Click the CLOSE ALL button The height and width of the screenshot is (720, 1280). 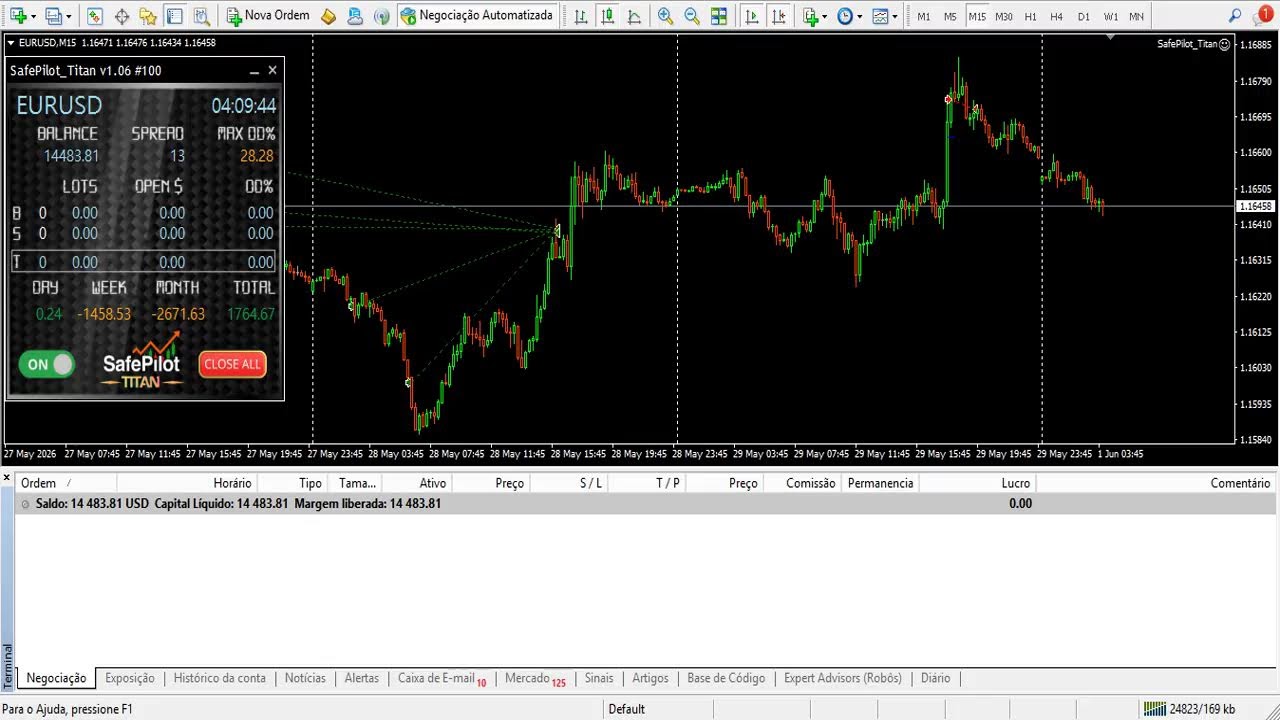pyautogui.click(x=232, y=364)
